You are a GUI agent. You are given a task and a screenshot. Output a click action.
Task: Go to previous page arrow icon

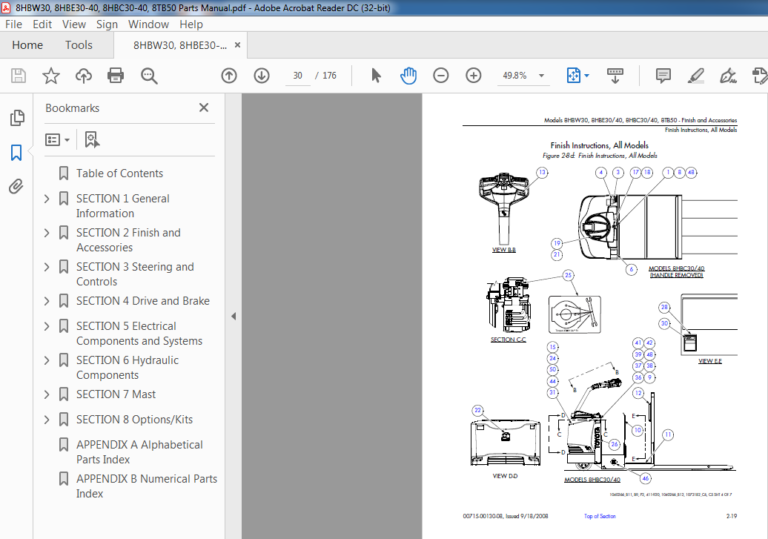(x=229, y=75)
